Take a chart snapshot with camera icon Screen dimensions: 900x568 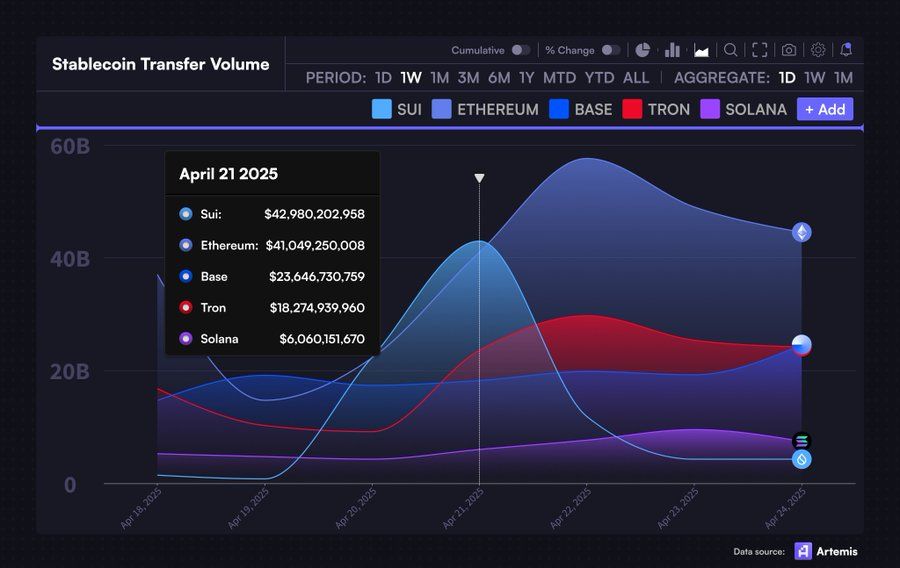[x=789, y=50]
